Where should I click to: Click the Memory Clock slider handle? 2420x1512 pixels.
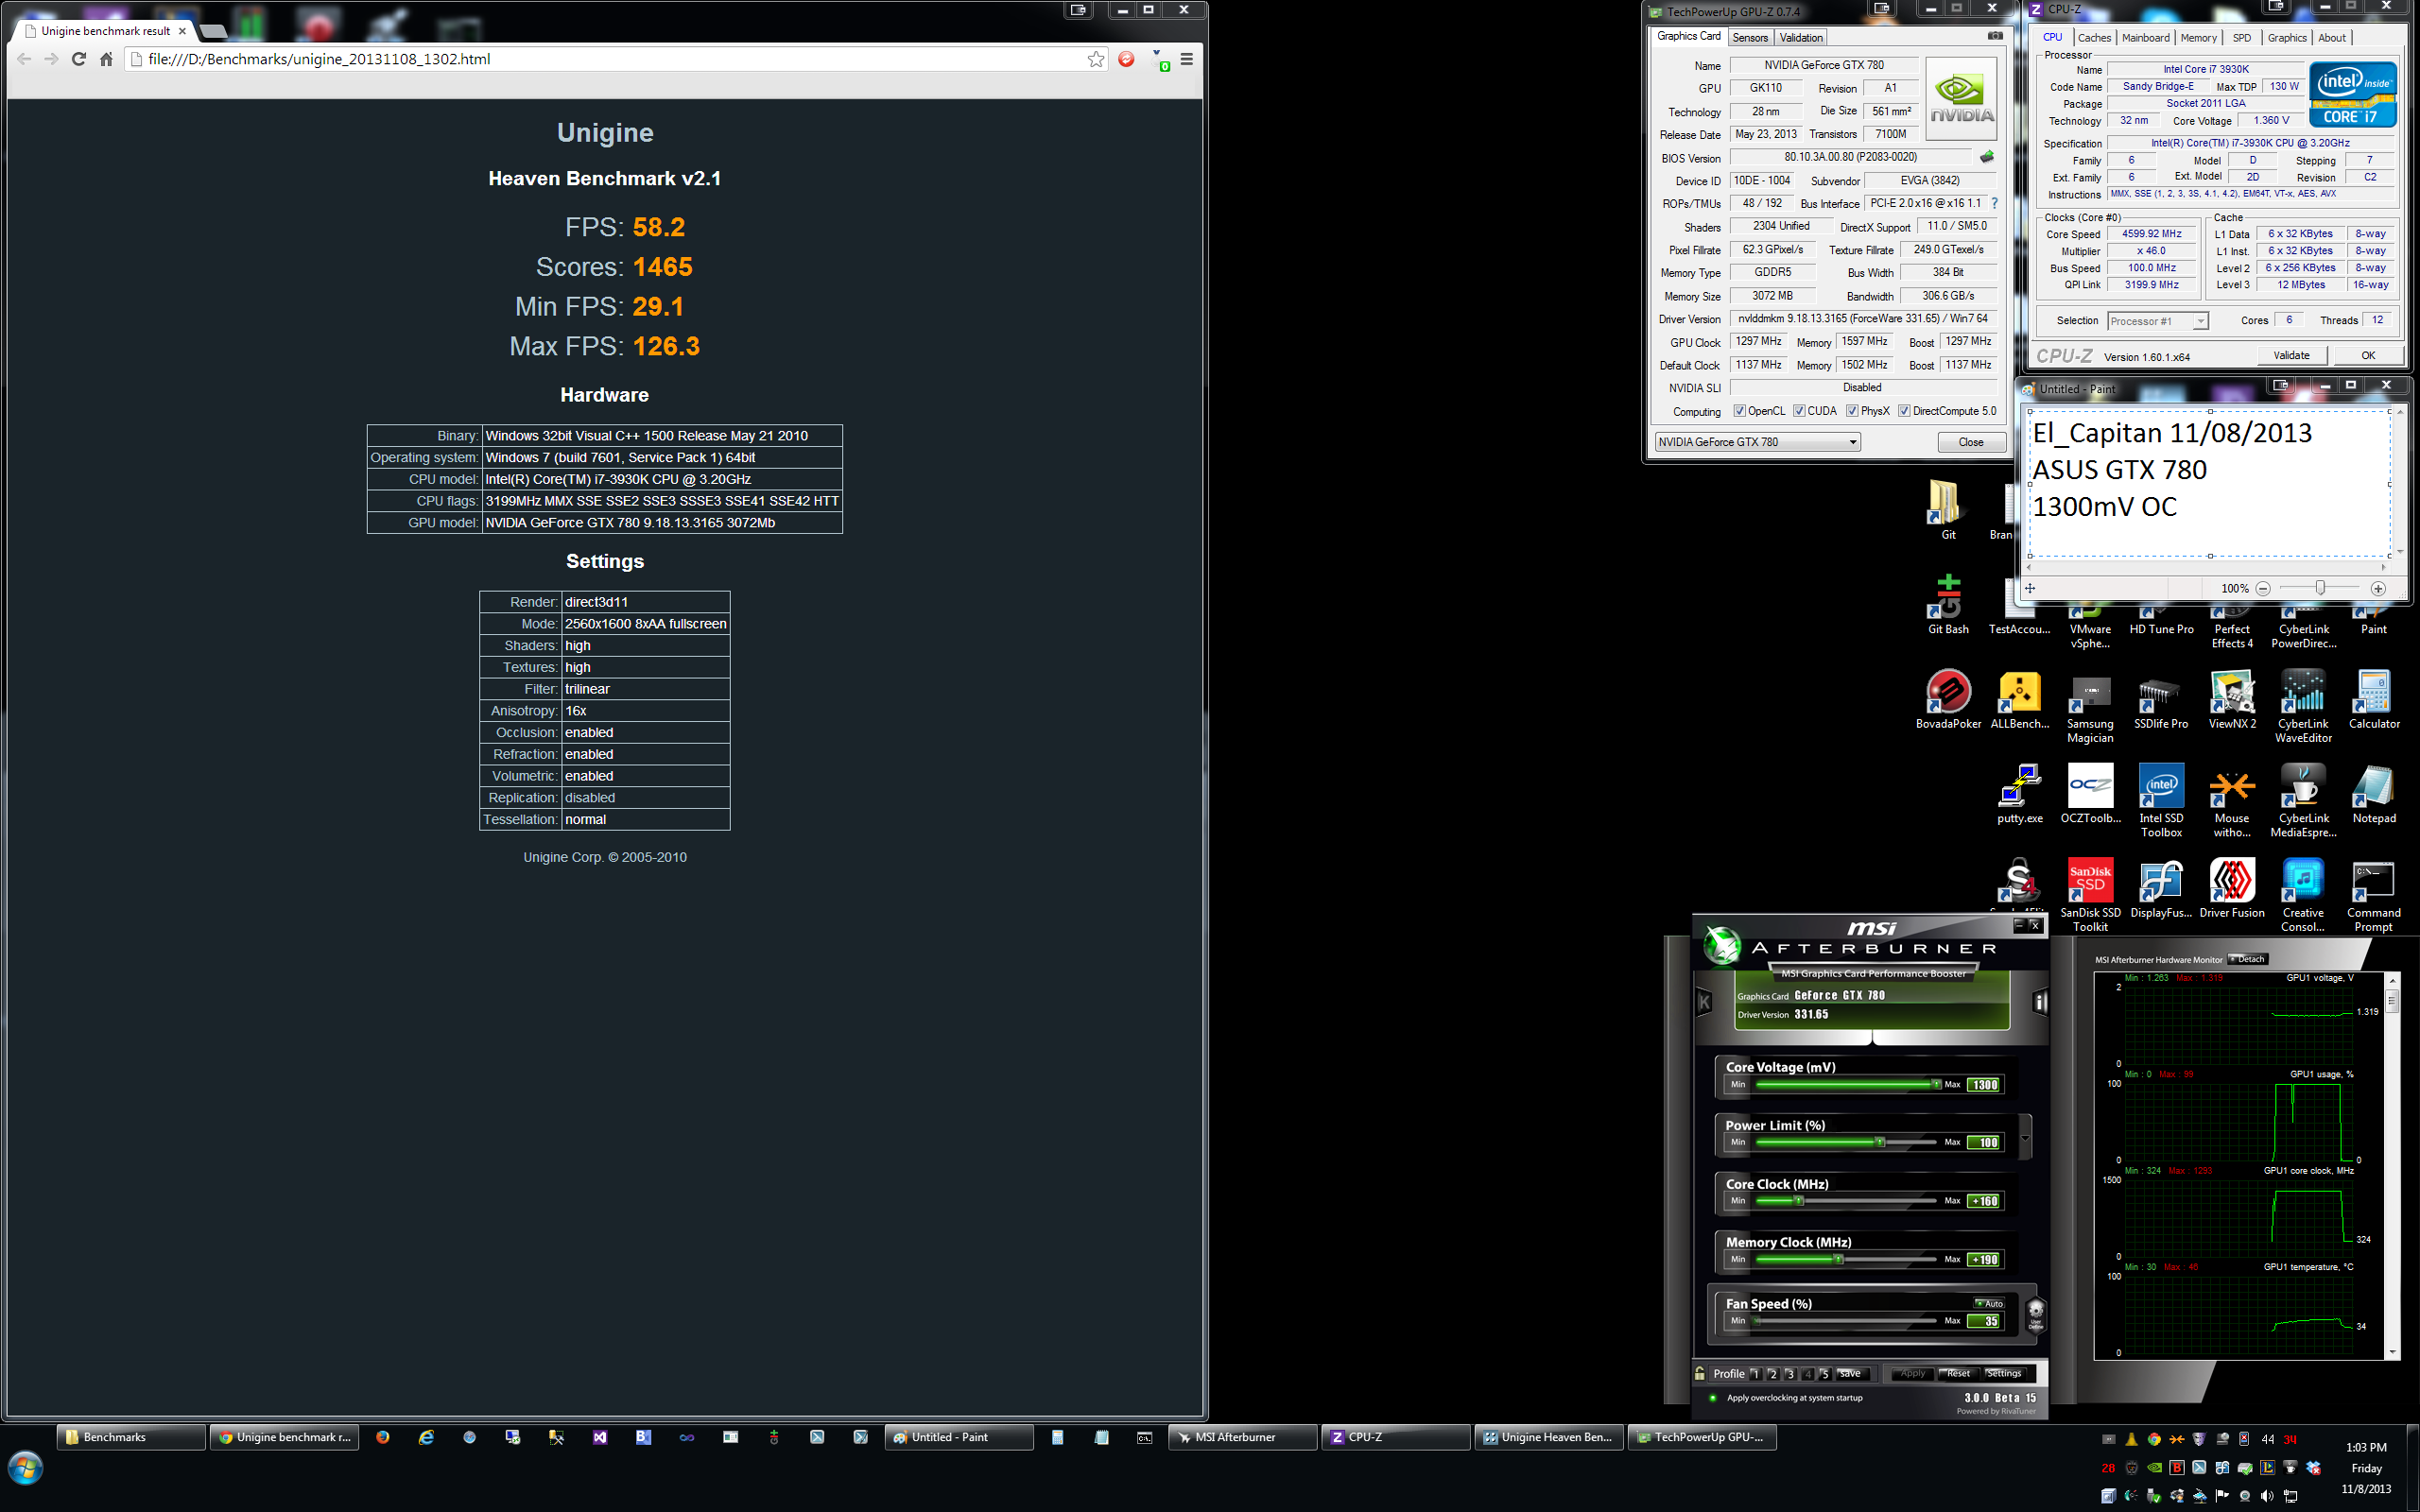[1838, 1259]
